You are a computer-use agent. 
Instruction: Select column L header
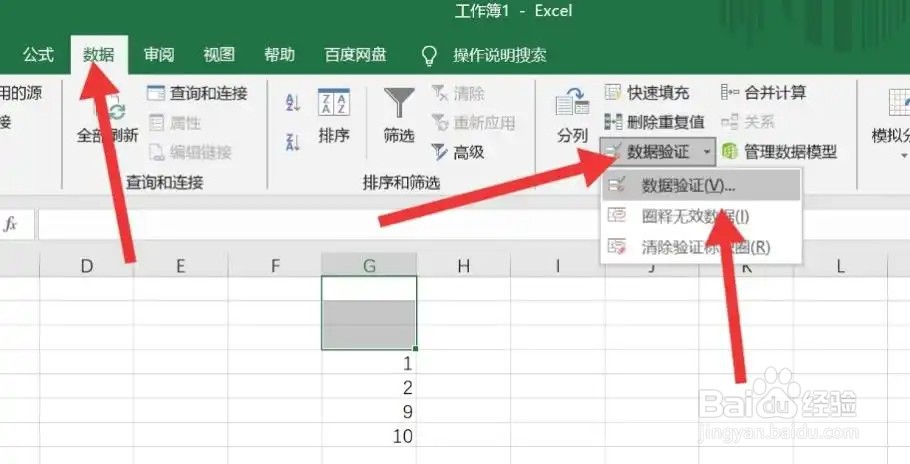(x=840, y=266)
